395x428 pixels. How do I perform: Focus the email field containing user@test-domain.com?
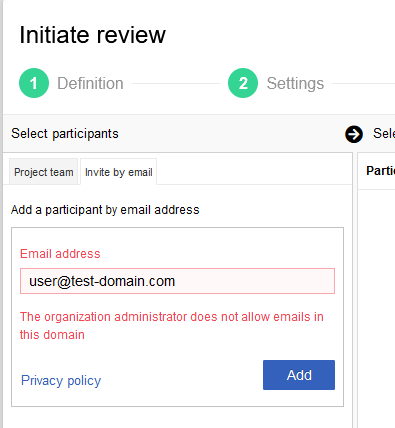177,281
